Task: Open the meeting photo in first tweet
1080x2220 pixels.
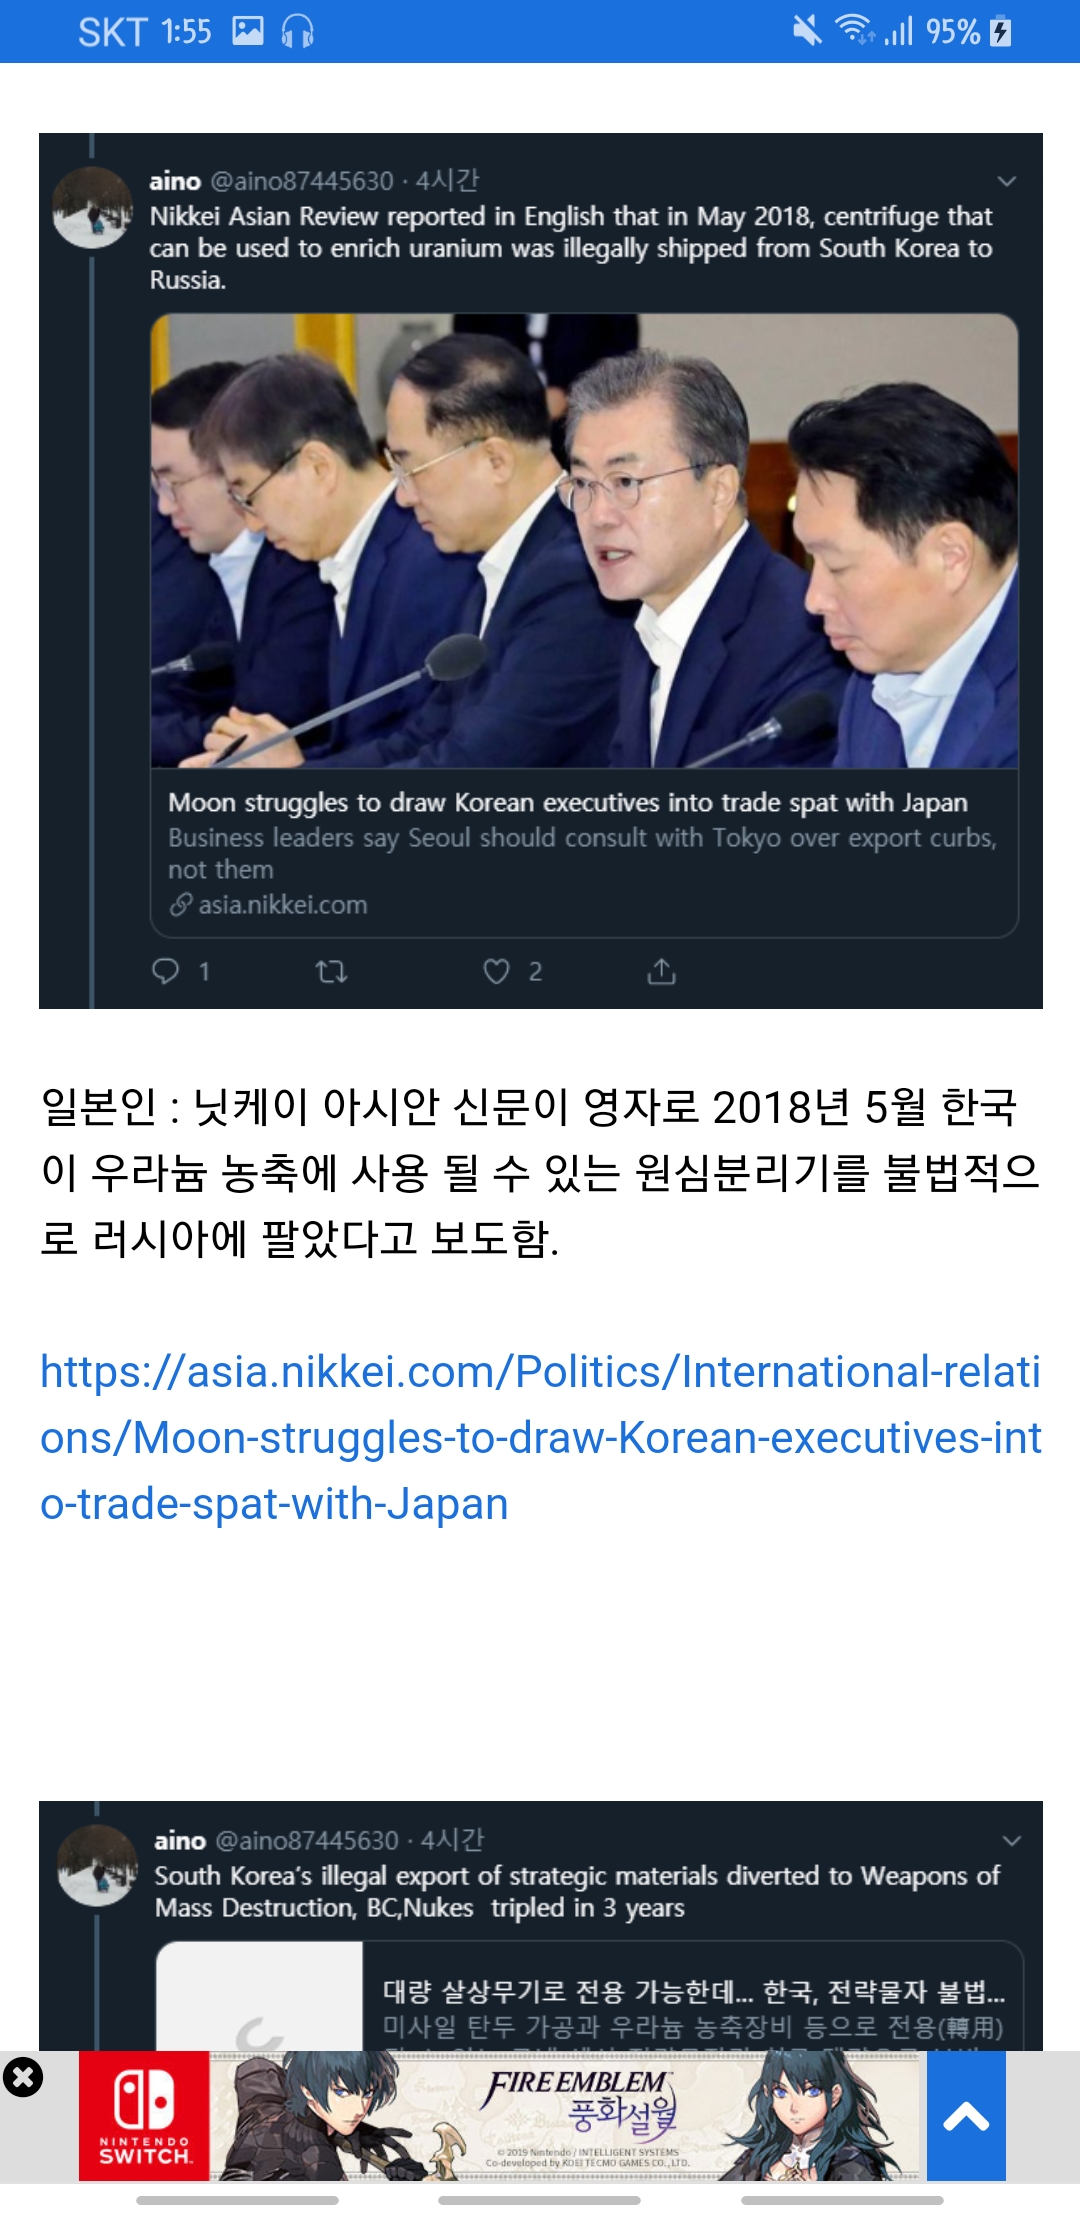Action: pos(584,541)
